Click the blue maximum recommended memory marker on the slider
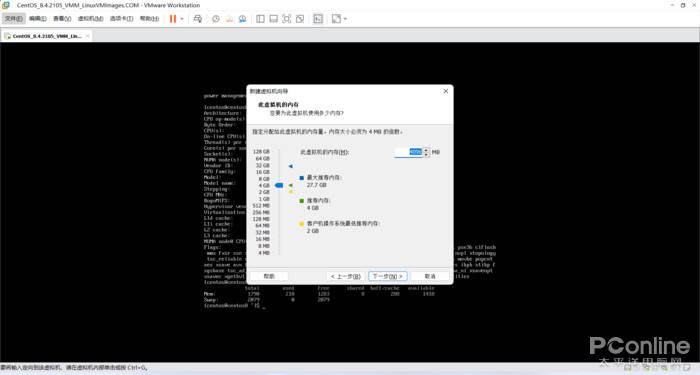Image resolution: width=700 pixels, height=375 pixels. pos(291,166)
